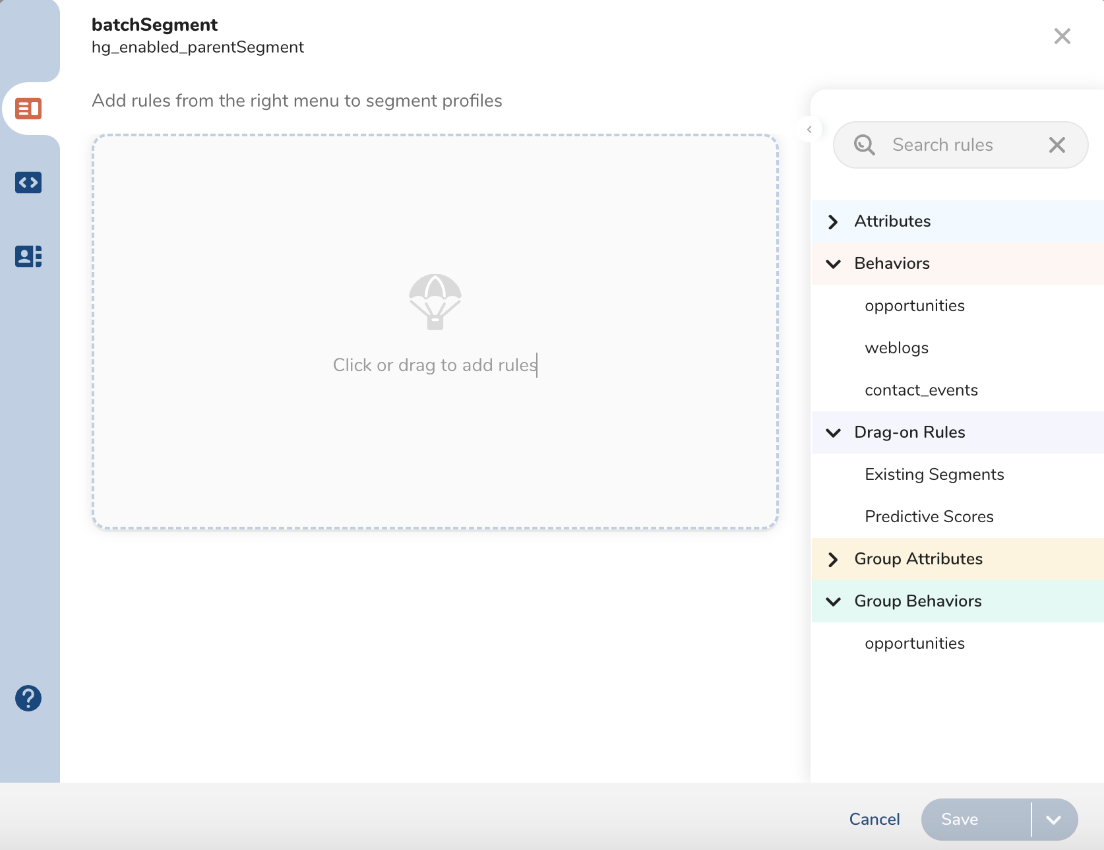Close the batchSegment editor
This screenshot has height=850, width=1104.
(x=1062, y=37)
